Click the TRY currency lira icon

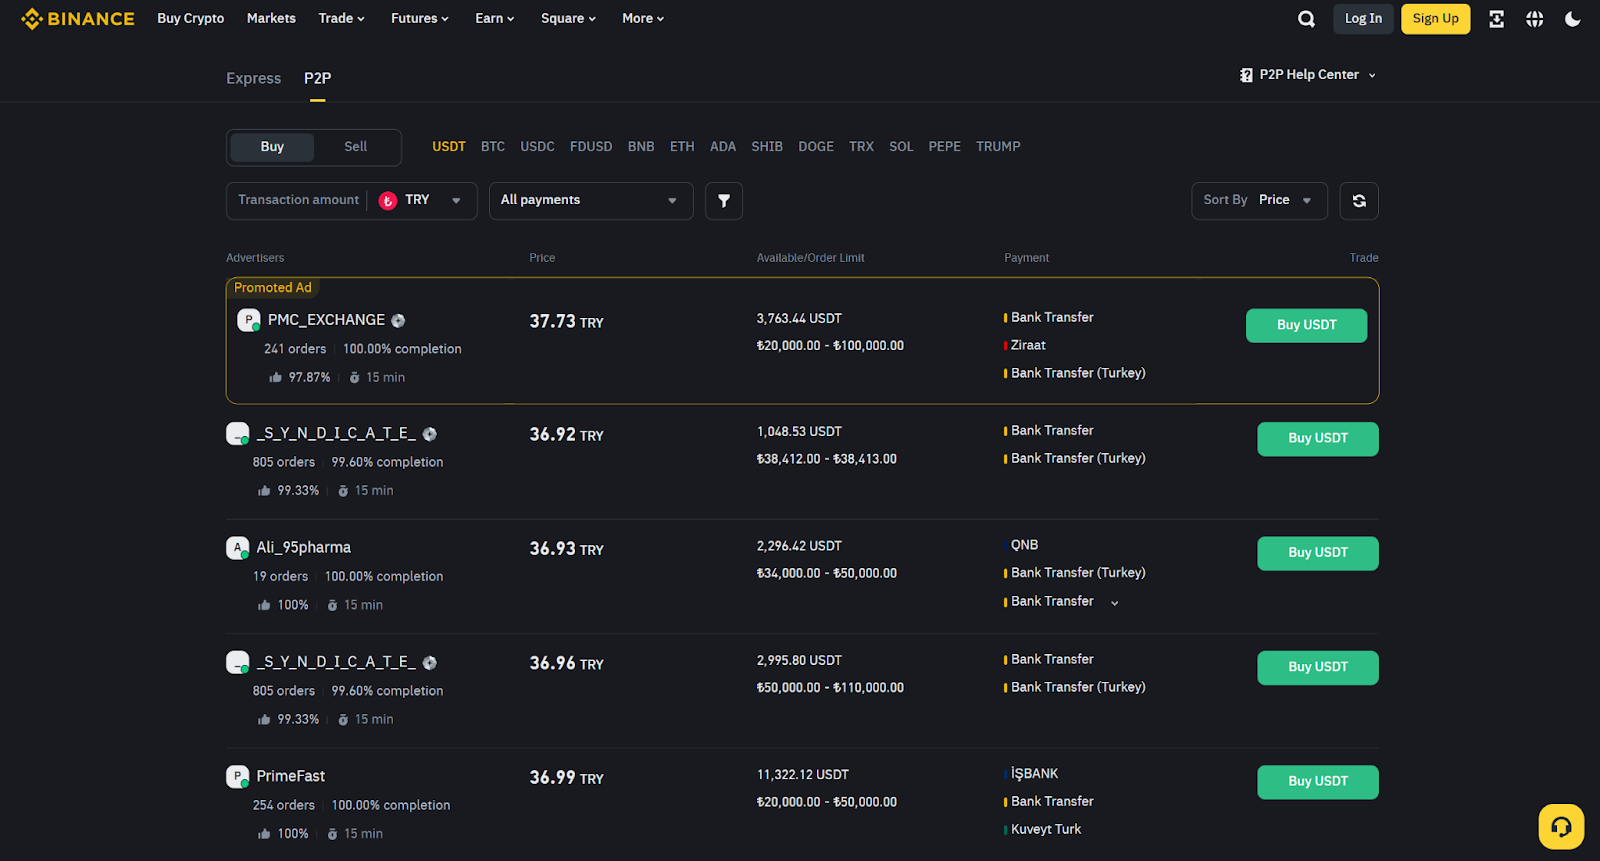(388, 201)
